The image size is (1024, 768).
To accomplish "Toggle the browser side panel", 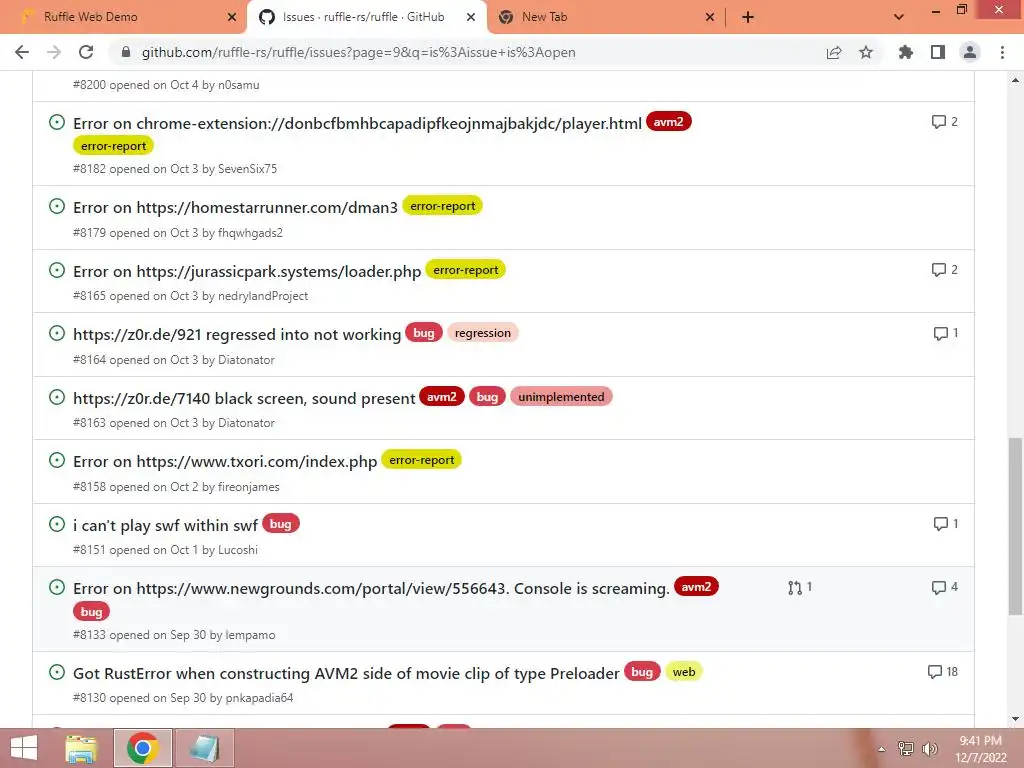I will 938,52.
